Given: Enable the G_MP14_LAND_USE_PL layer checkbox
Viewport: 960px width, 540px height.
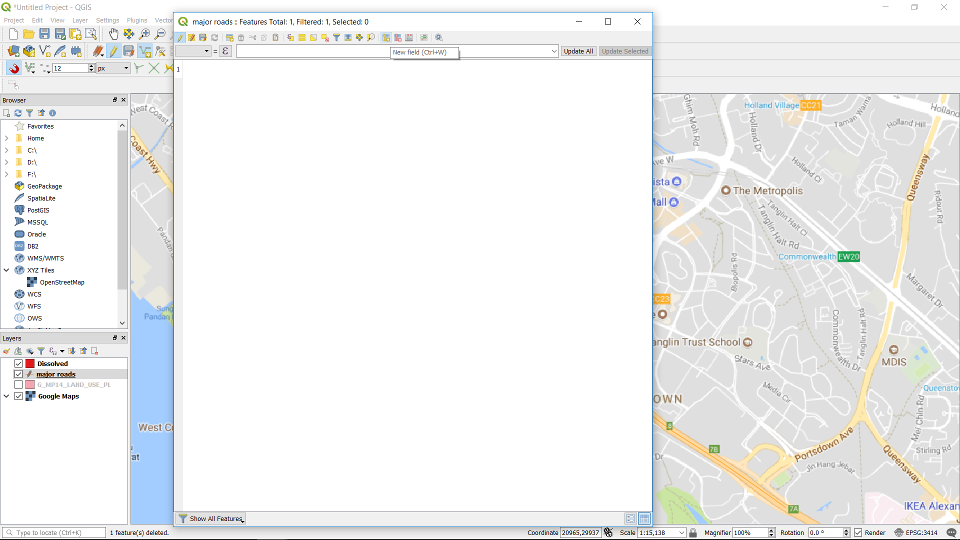Looking at the screenshot, I should point(18,385).
